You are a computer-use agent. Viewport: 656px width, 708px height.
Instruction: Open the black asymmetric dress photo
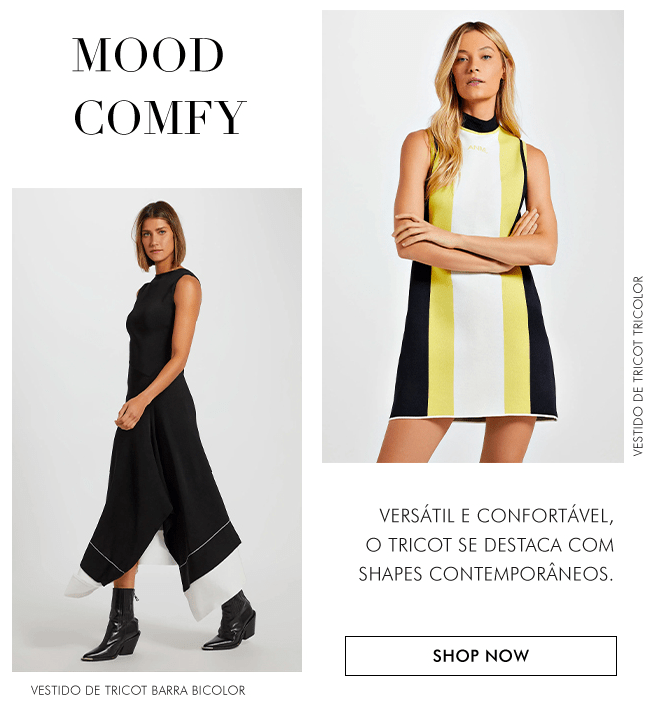157,429
